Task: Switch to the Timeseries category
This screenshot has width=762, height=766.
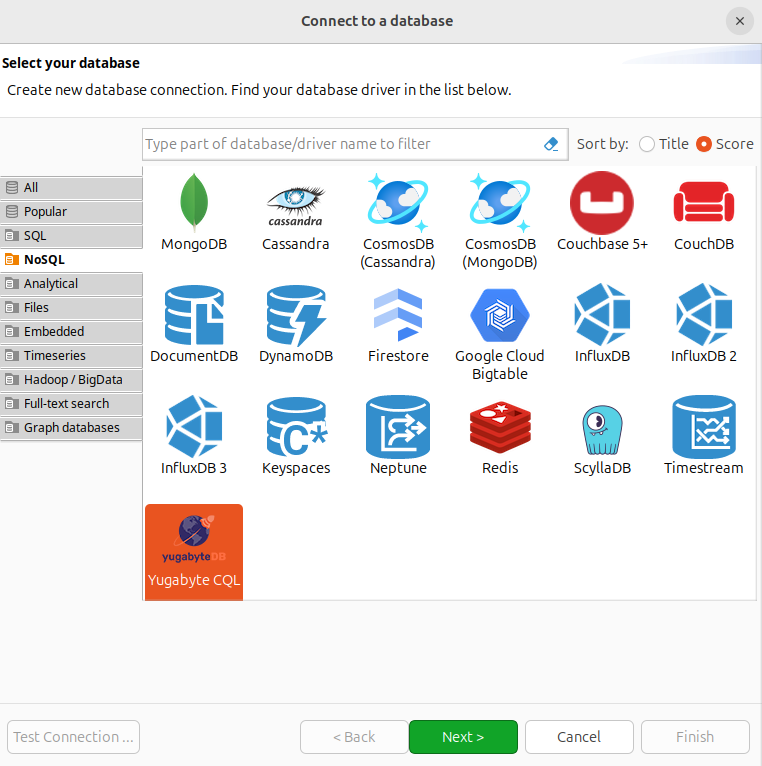Action: tap(70, 356)
